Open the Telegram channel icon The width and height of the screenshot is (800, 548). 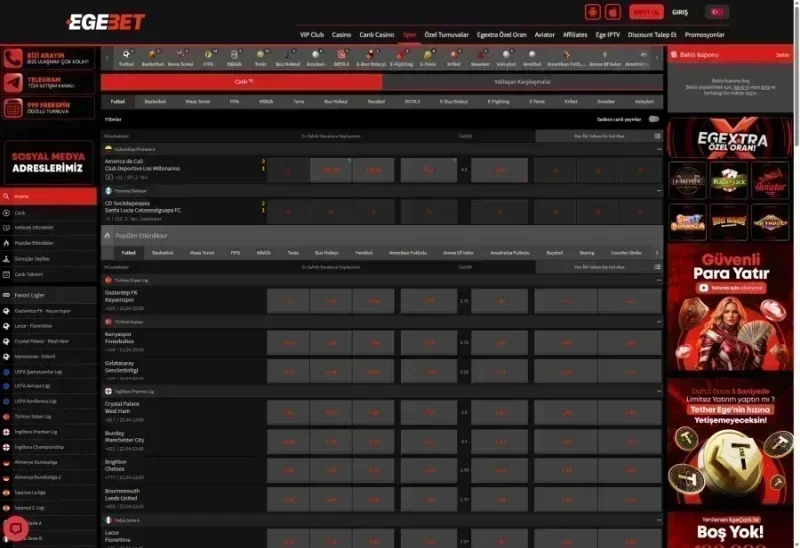click(x=13, y=83)
